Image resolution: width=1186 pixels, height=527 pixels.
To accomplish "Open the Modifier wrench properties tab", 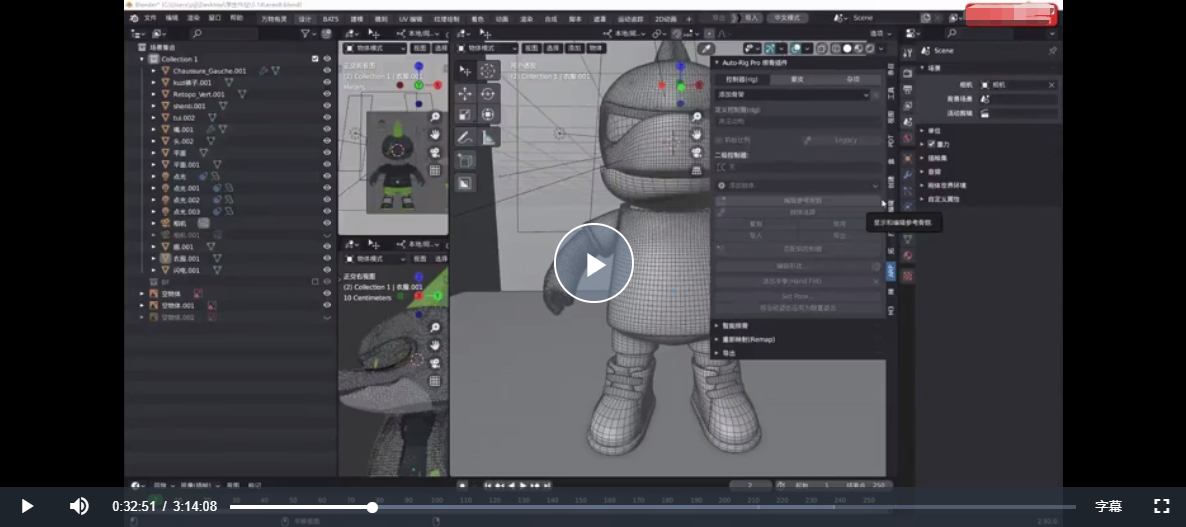I will coord(908,175).
